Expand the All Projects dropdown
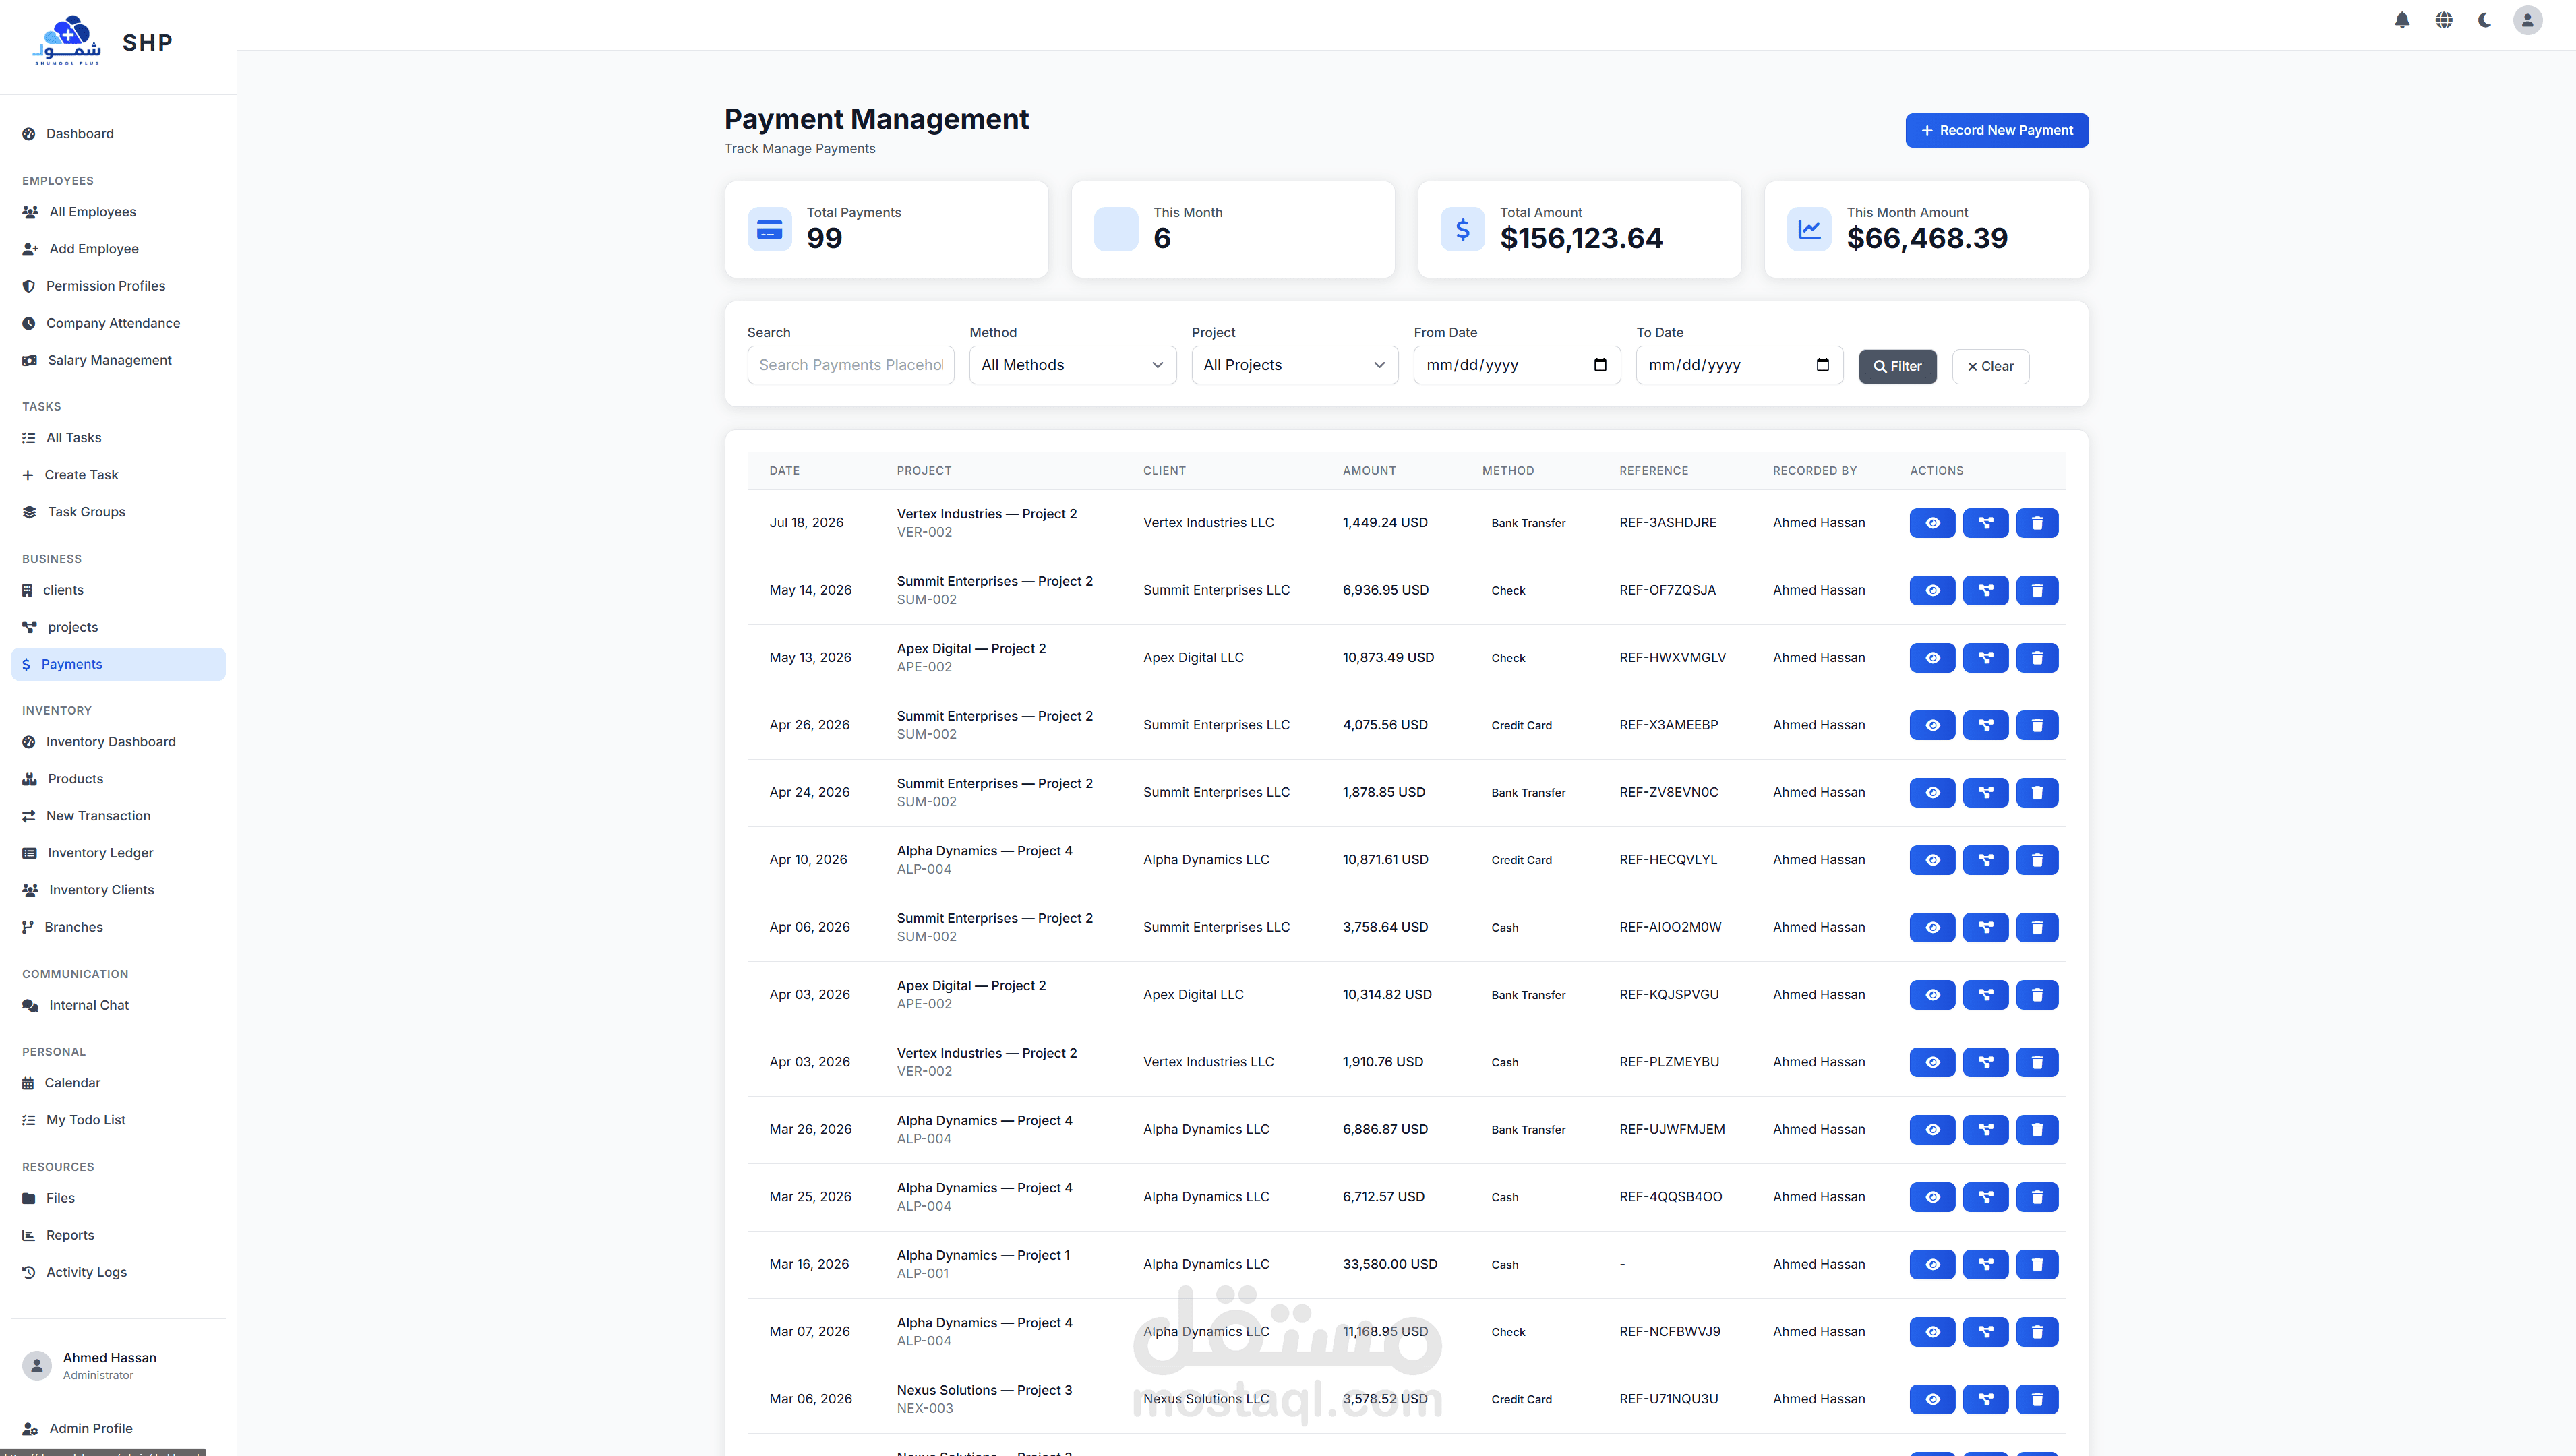 tap(1294, 365)
